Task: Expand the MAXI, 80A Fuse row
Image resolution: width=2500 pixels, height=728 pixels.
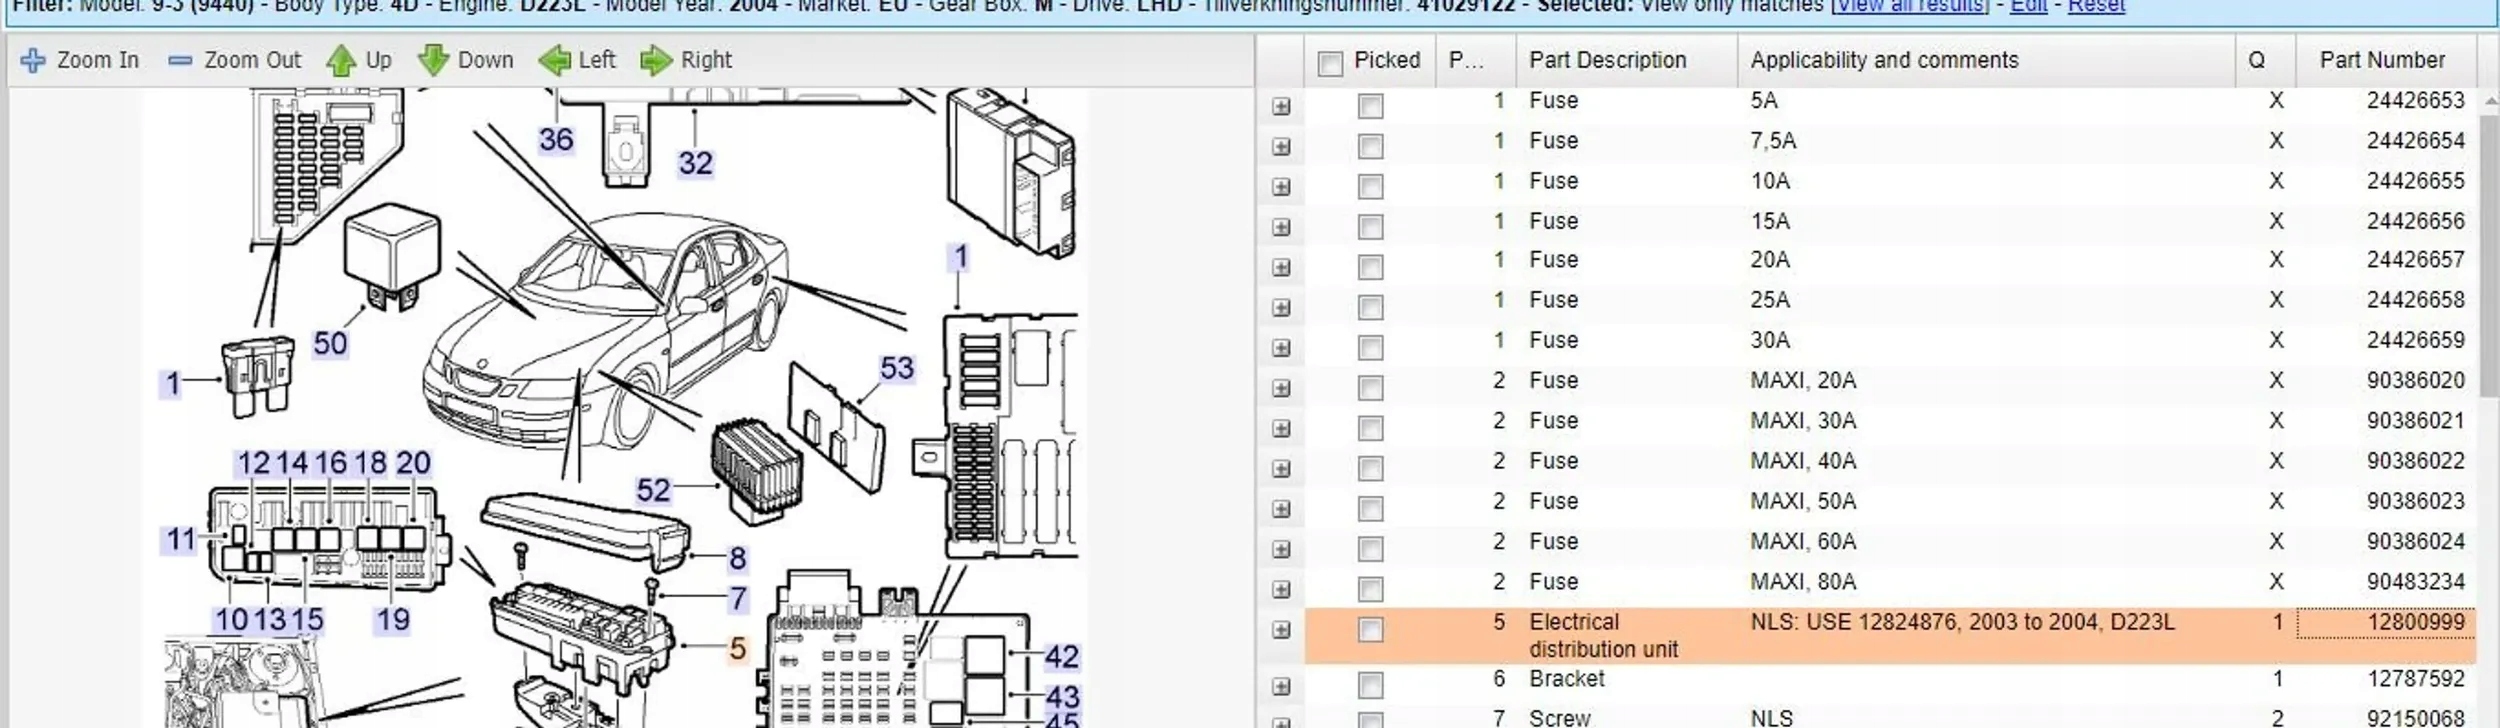Action: [1281, 589]
